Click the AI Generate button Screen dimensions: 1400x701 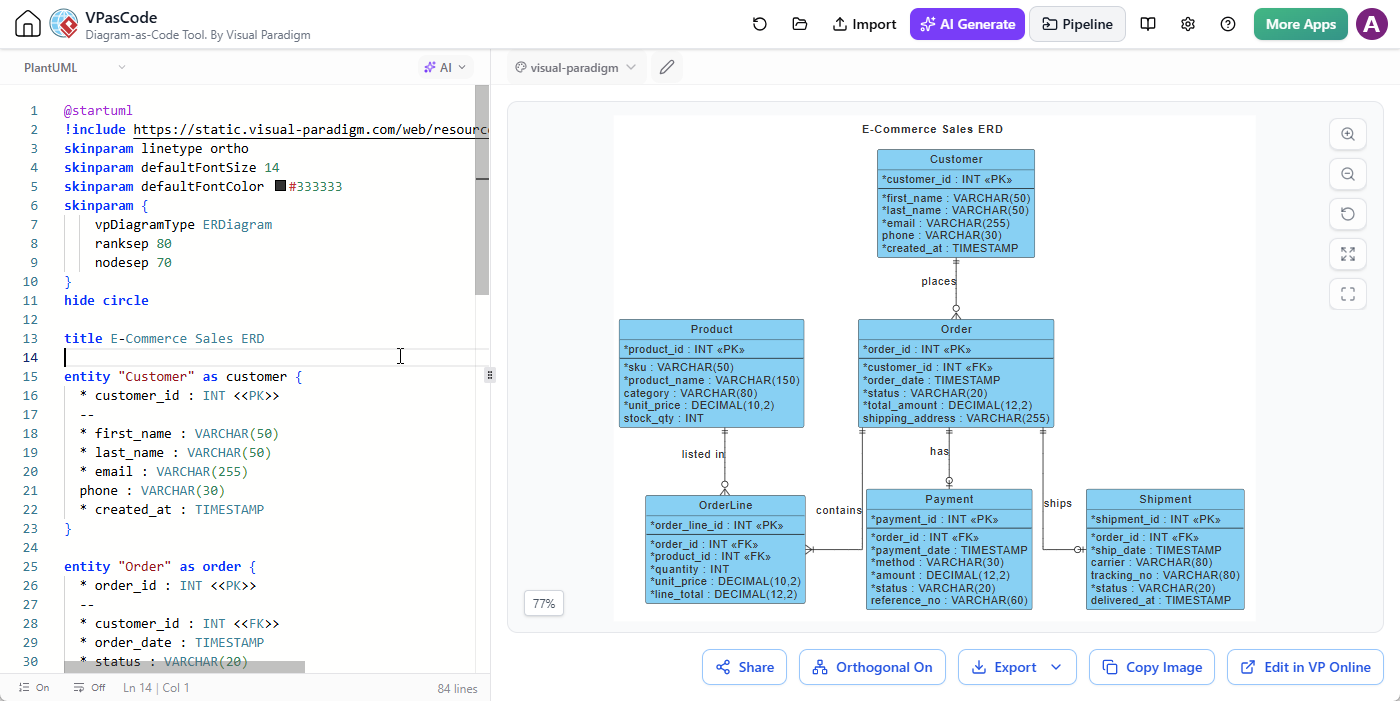click(x=967, y=24)
